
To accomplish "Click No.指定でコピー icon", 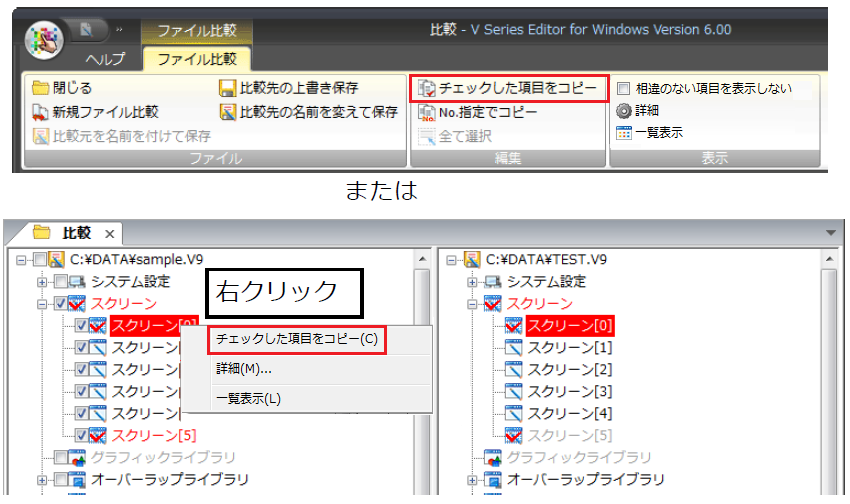I will [x=427, y=112].
